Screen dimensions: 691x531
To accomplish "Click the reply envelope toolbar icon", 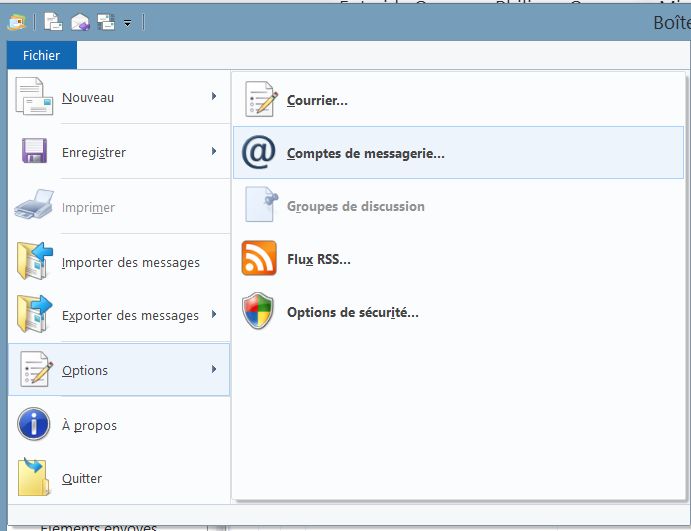I will (80, 22).
